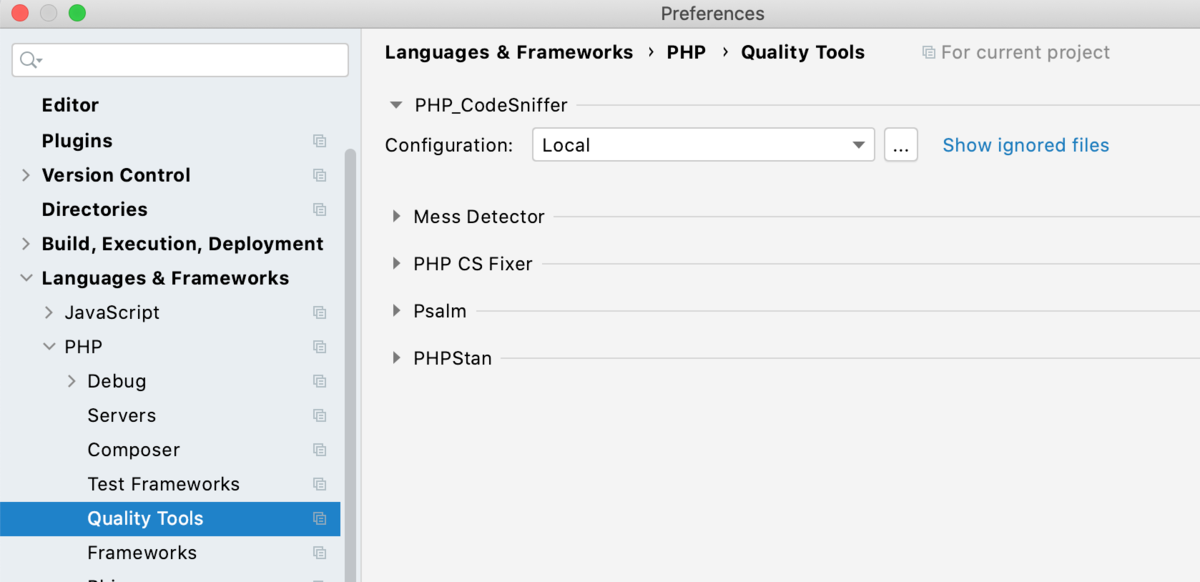1200x582 pixels.
Task: Select Test Frameworks under PHP
Action: point(164,484)
